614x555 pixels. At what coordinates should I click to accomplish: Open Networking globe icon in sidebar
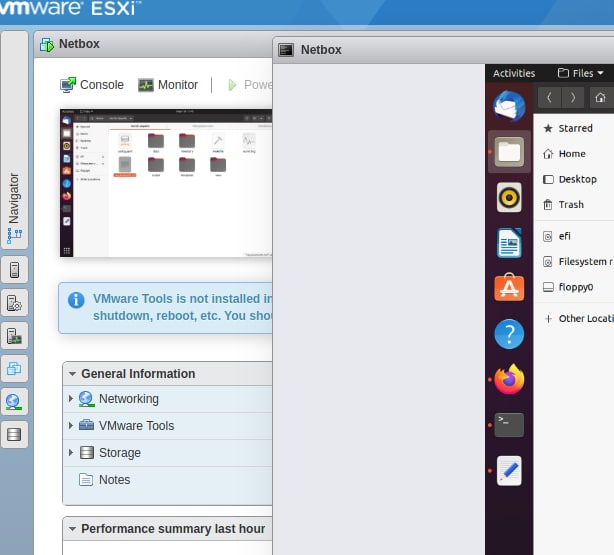[x=14, y=401]
